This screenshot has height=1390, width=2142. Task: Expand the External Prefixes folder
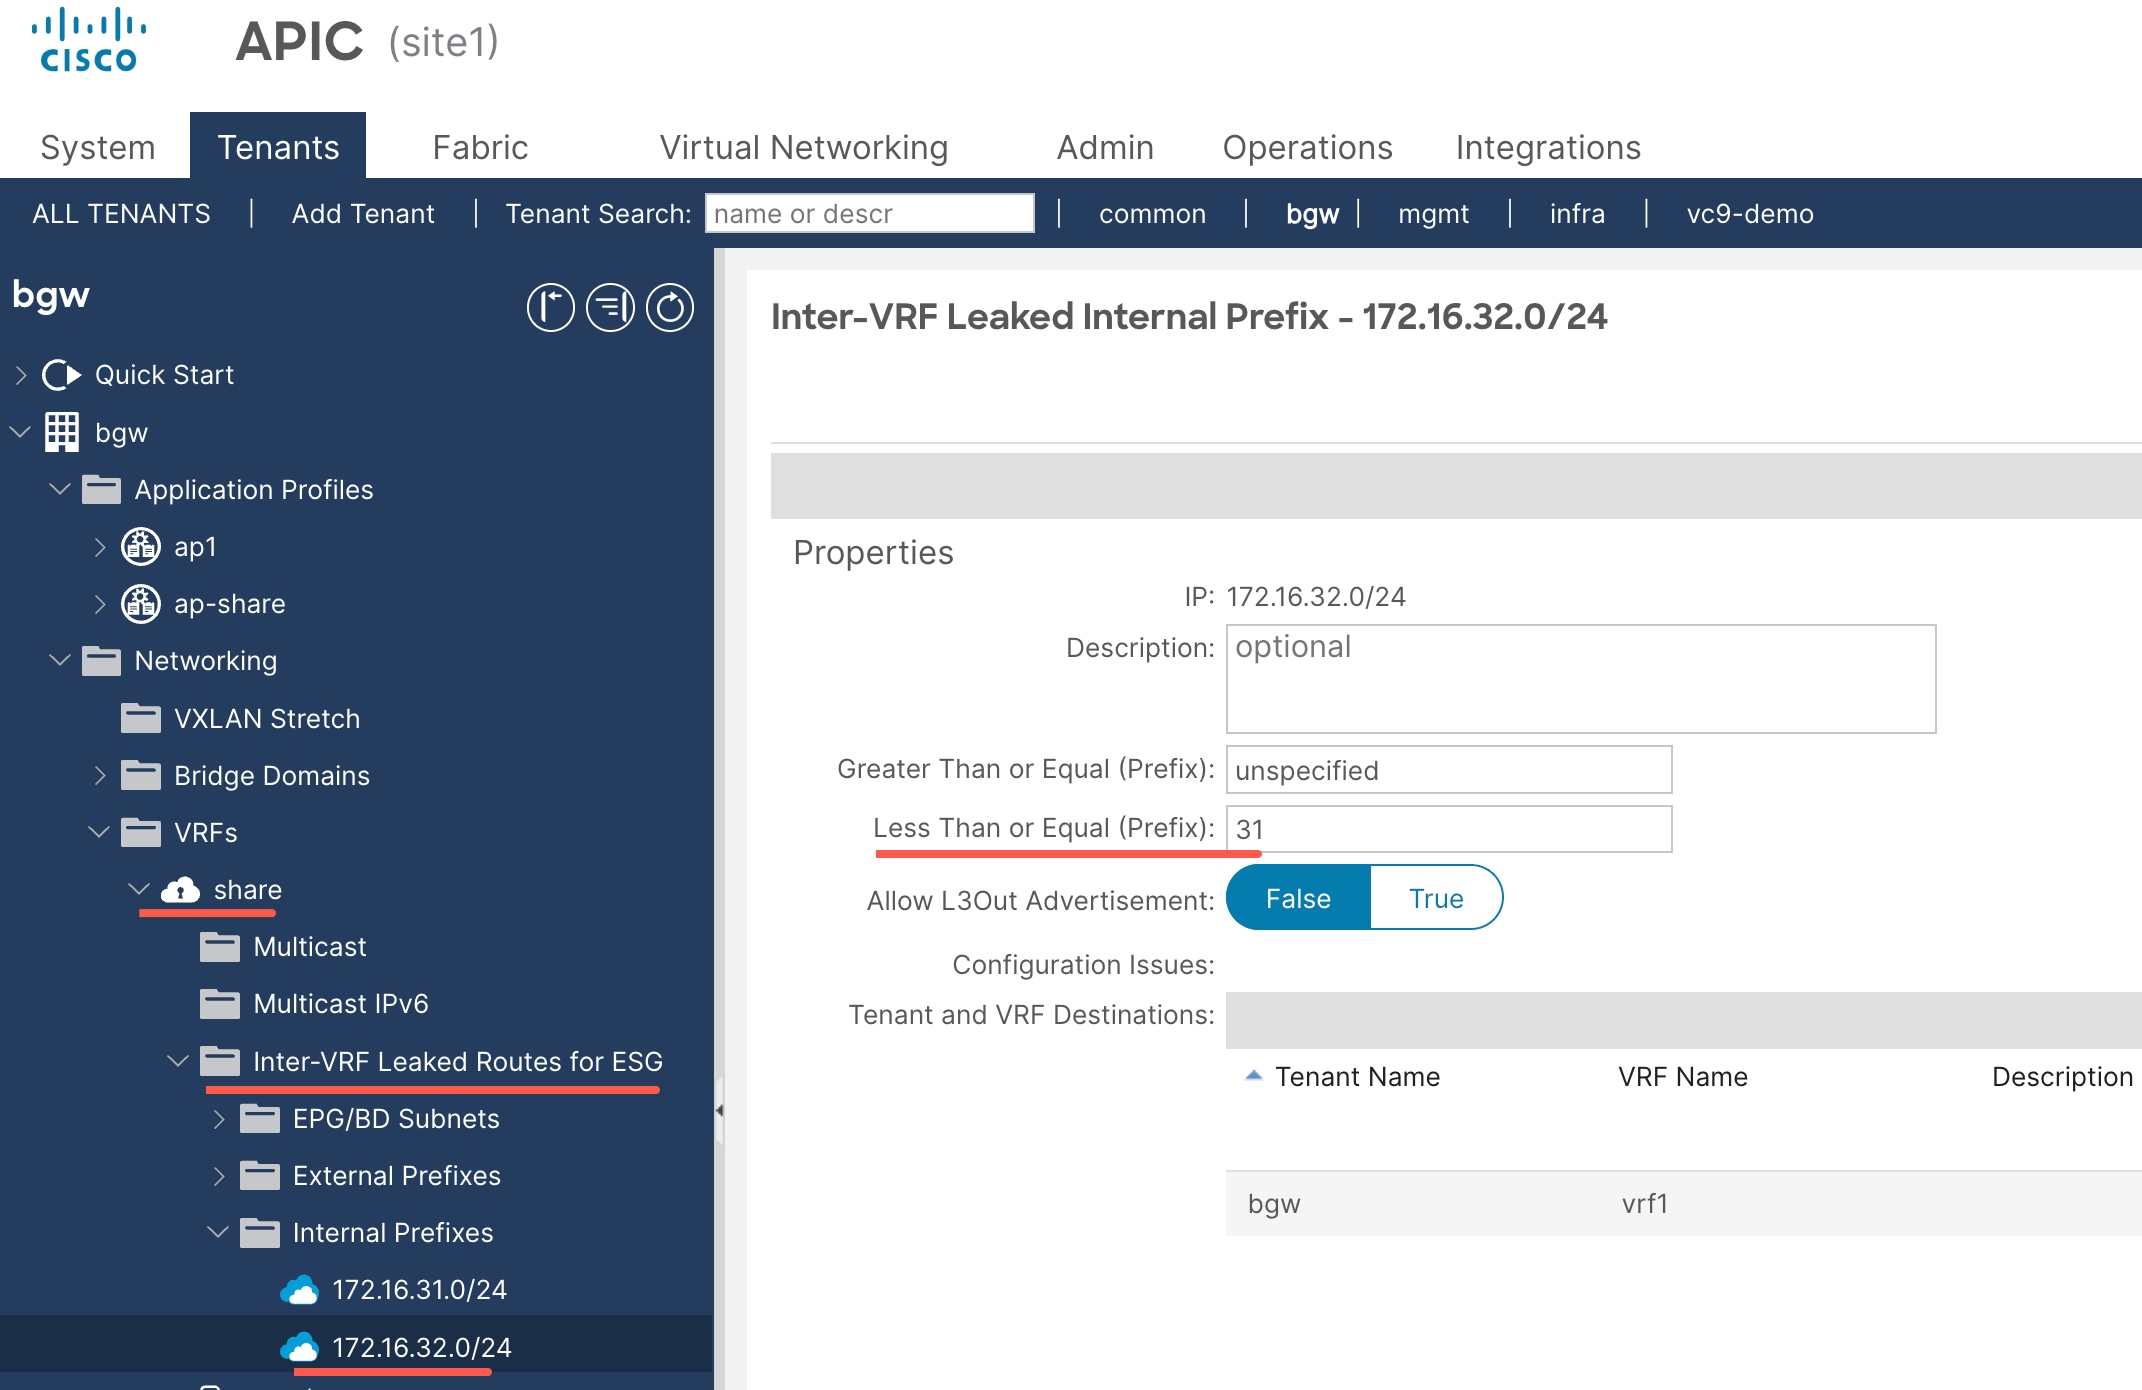(219, 1175)
